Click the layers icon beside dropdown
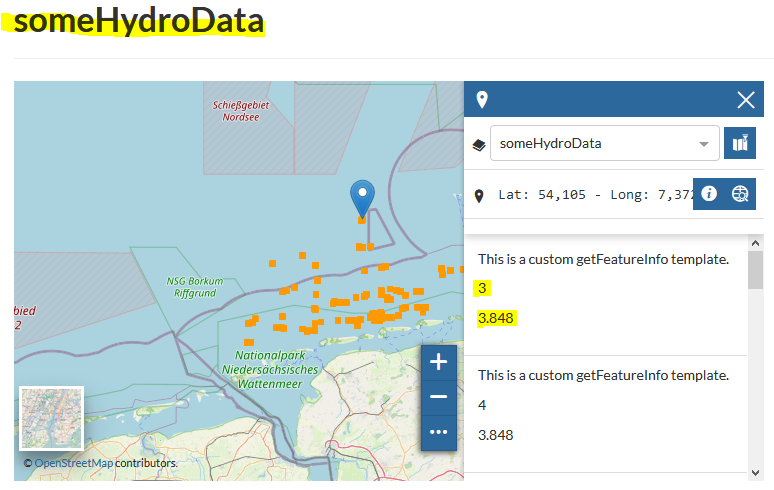Screen dimensions: 774x490 pyautogui.click(x=479, y=145)
